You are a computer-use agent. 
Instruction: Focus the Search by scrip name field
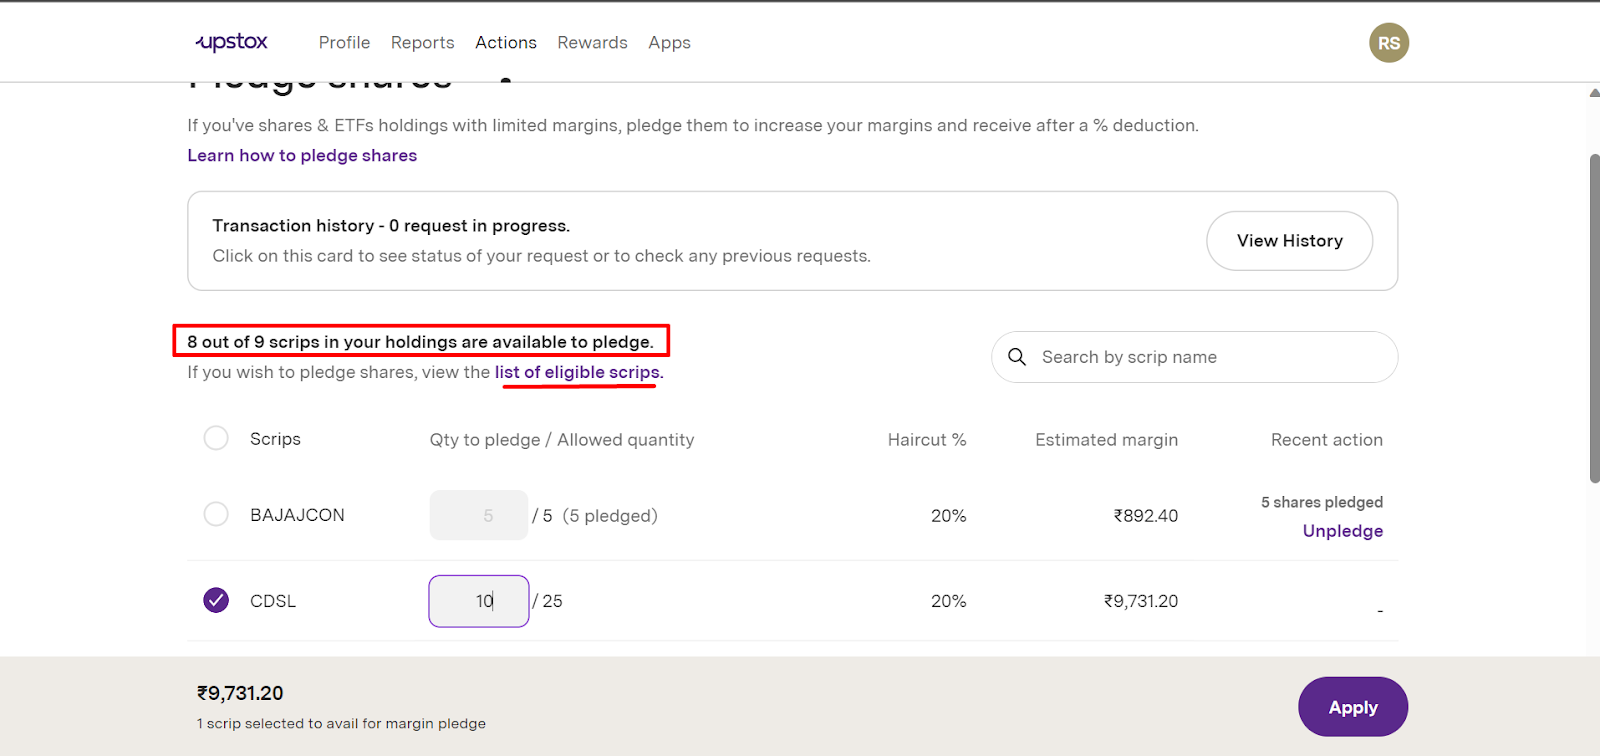[x=1194, y=357]
